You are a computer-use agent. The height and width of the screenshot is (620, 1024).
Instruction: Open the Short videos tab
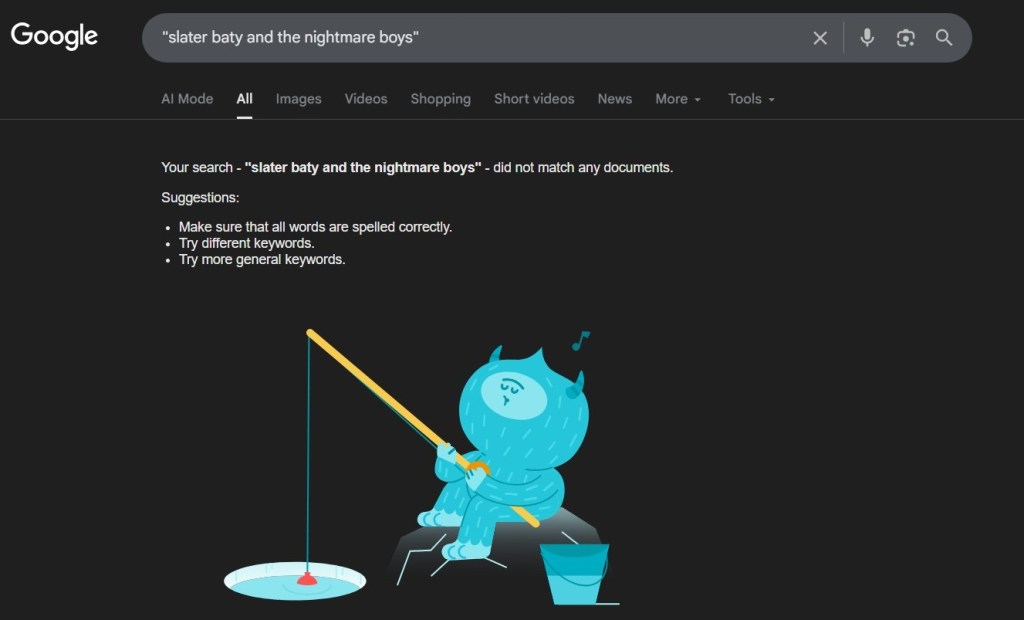point(534,99)
